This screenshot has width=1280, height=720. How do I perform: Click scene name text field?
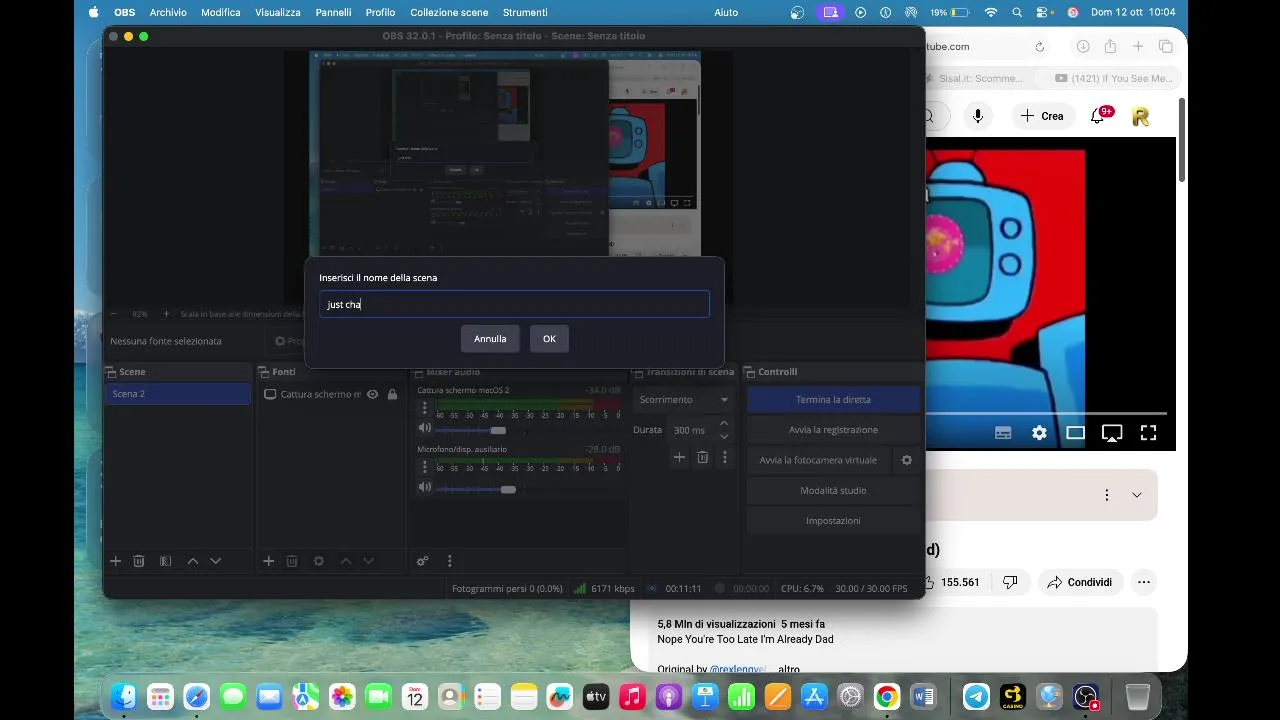[514, 304]
